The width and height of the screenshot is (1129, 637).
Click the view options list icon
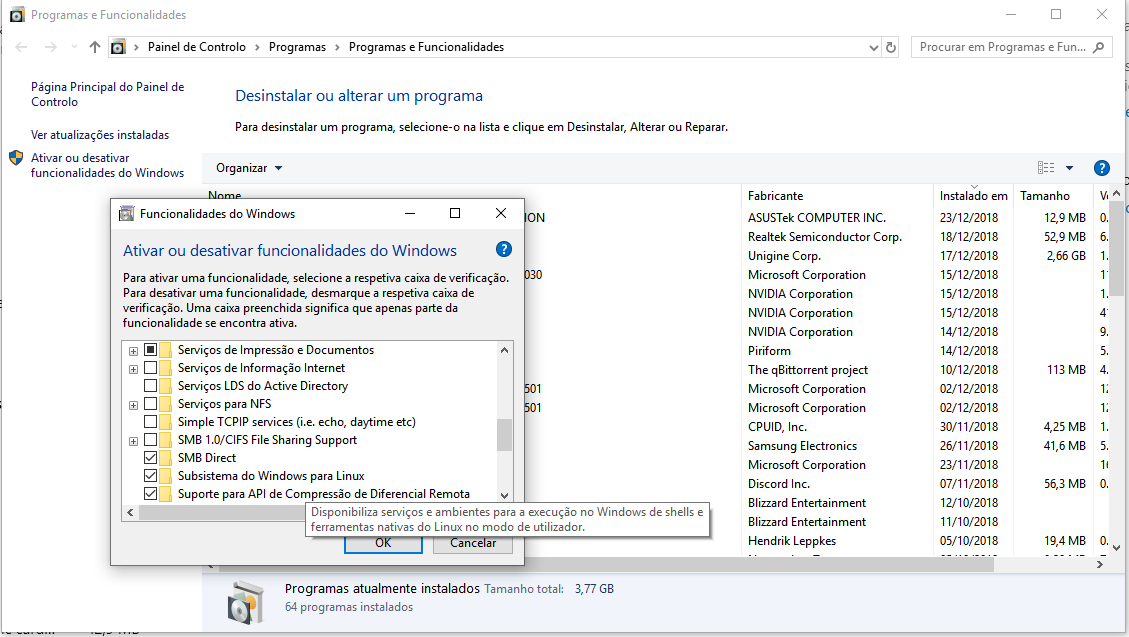[x=1046, y=168]
